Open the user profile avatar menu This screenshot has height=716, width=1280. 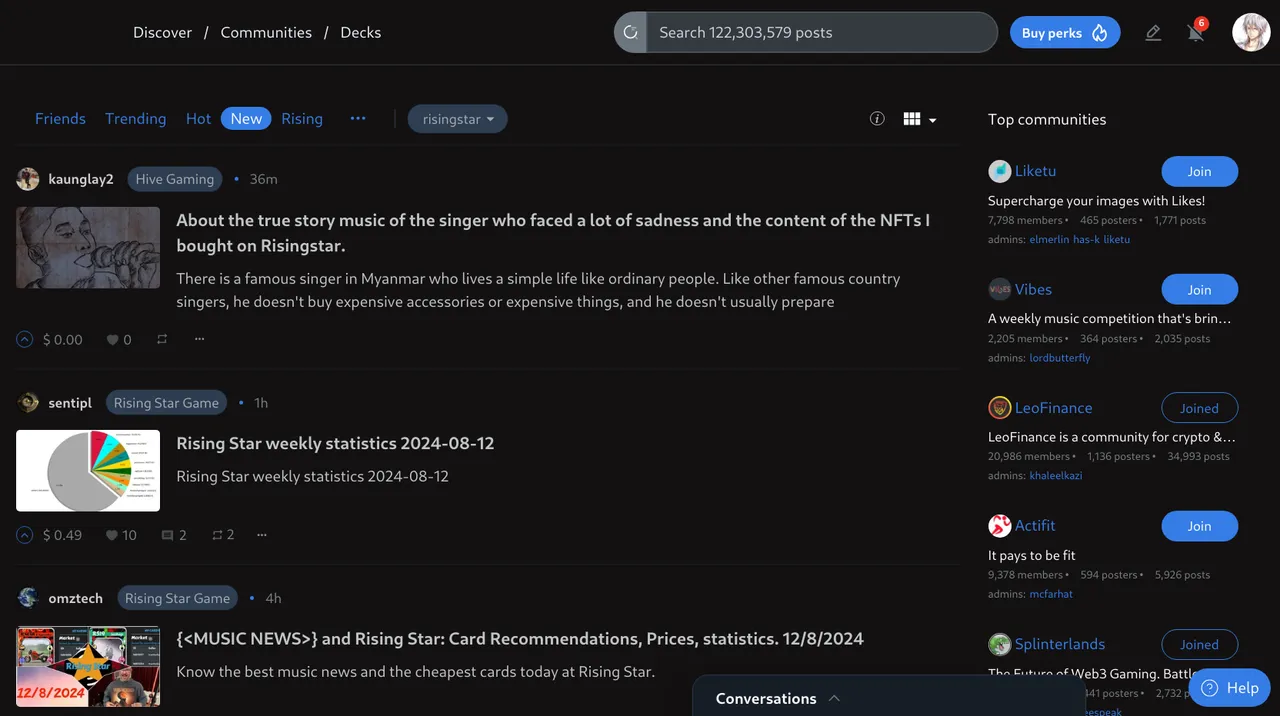coord(1251,32)
